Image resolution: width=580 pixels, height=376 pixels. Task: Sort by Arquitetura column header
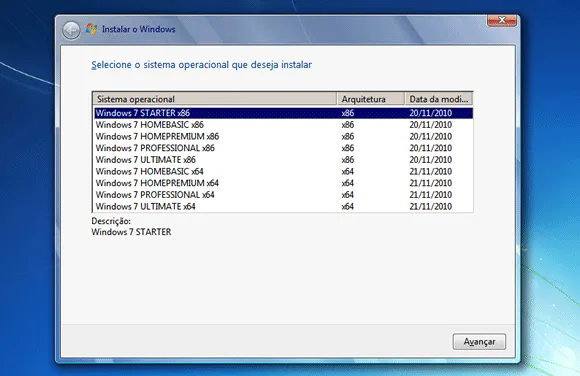click(x=371, y=99)
